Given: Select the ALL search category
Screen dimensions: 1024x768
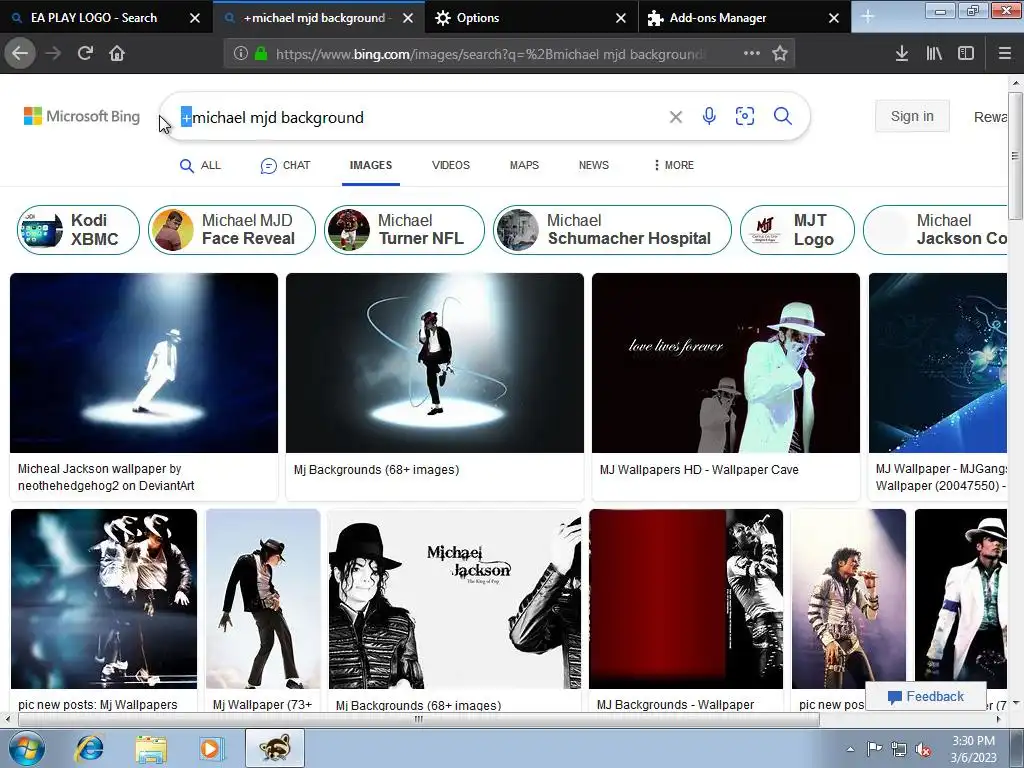Looking at the screenshot, I should click(x=200, y=165).
